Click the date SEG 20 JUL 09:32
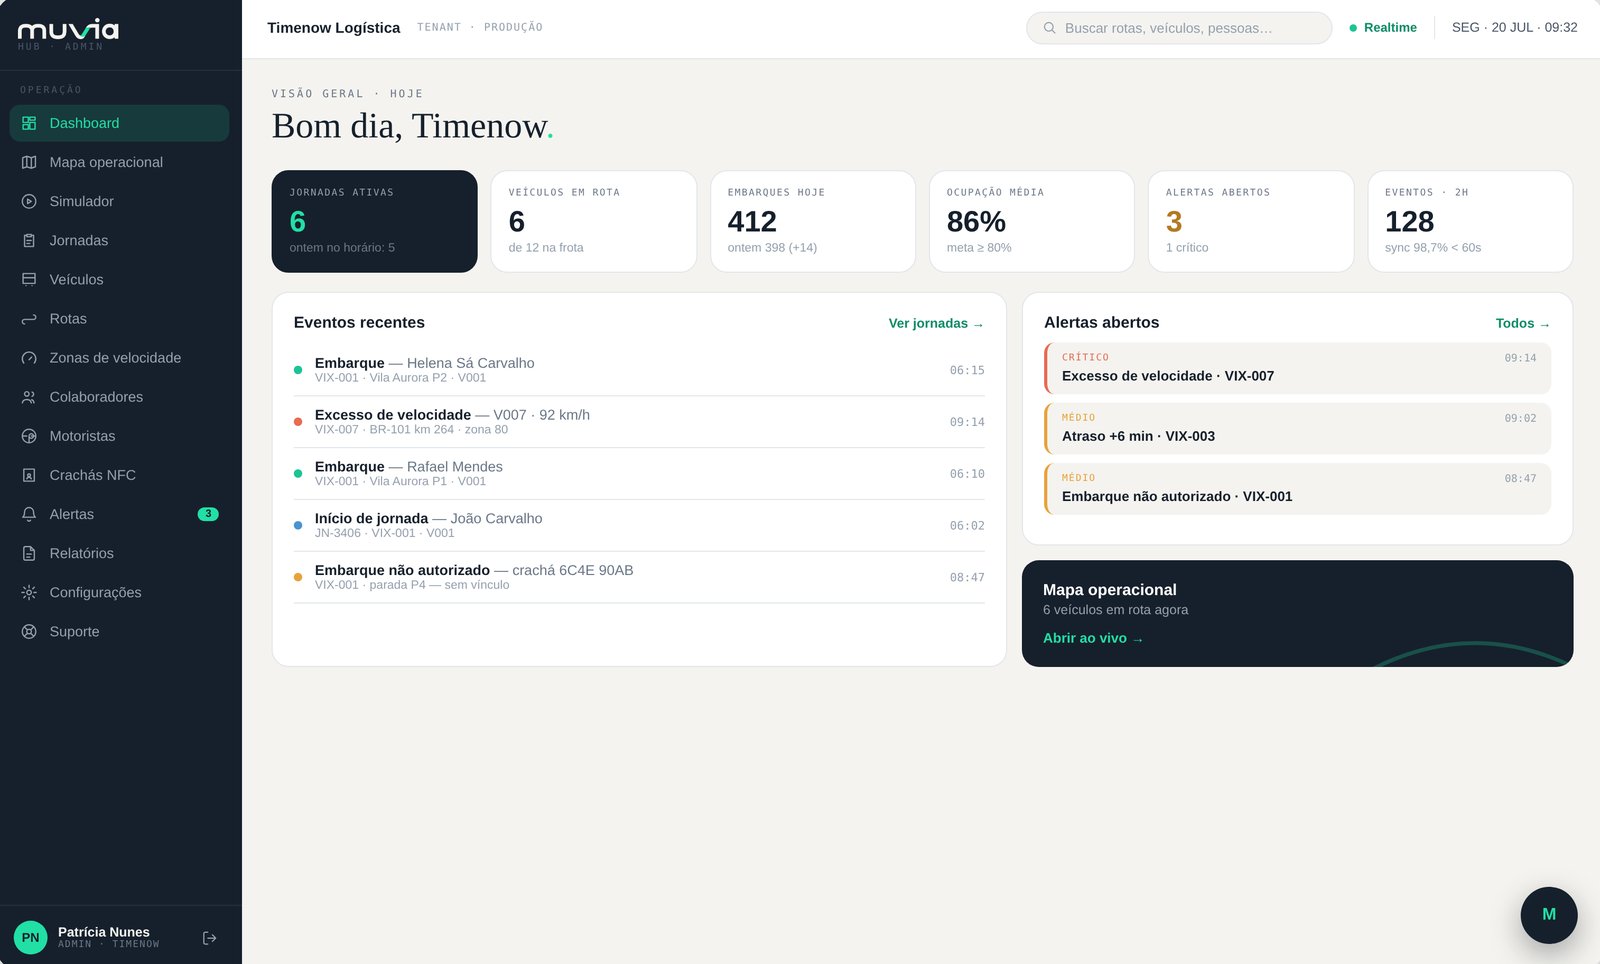This screenshot has width=1600, height=964. [x=1514, y=28]
